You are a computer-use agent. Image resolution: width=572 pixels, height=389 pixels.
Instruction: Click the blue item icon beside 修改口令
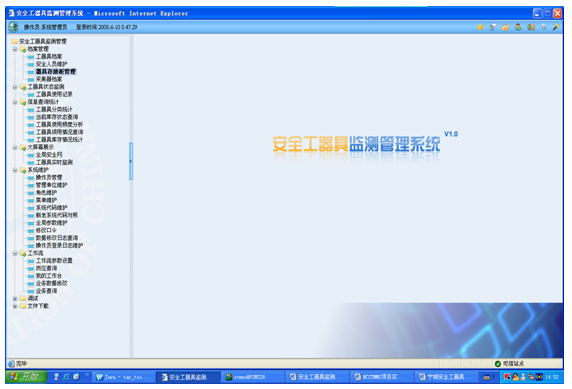tap(31, 231)
